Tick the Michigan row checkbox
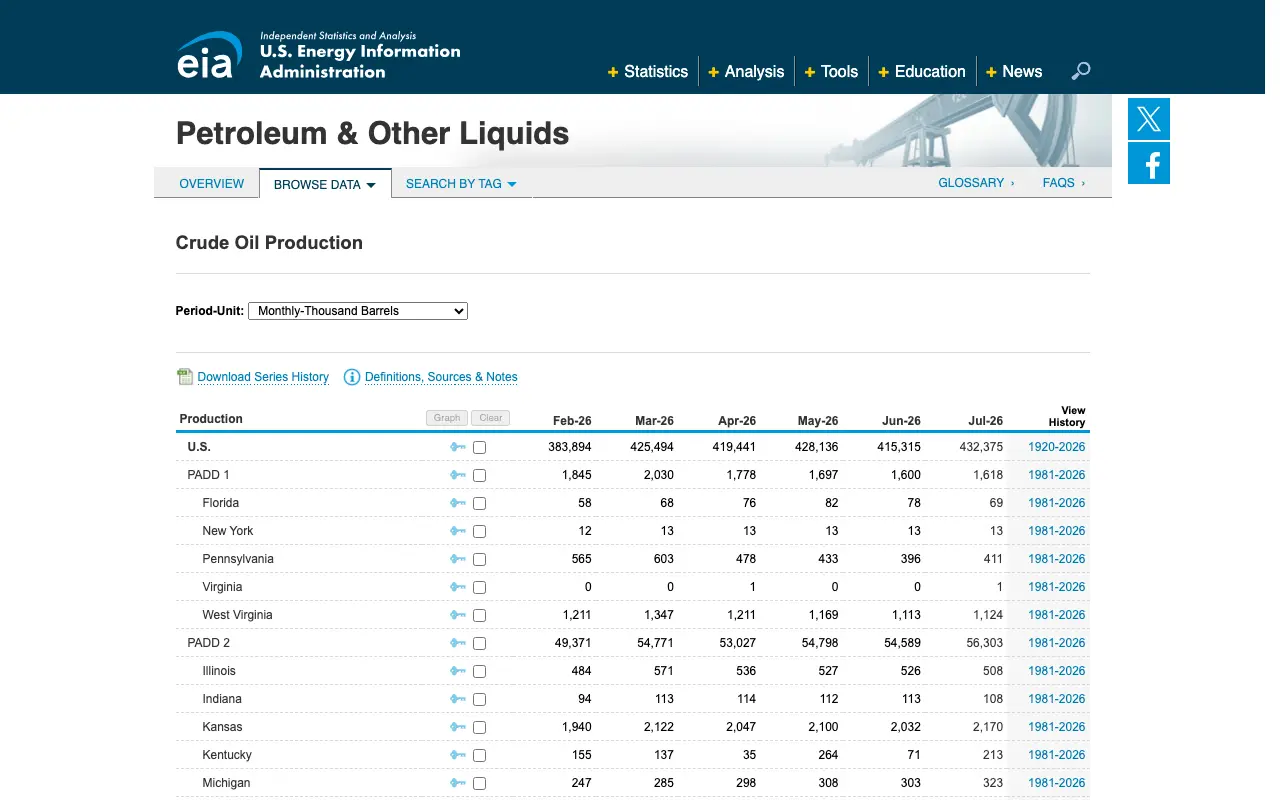The width and height of the screenshot is (1280, 800). coord(479,783)
